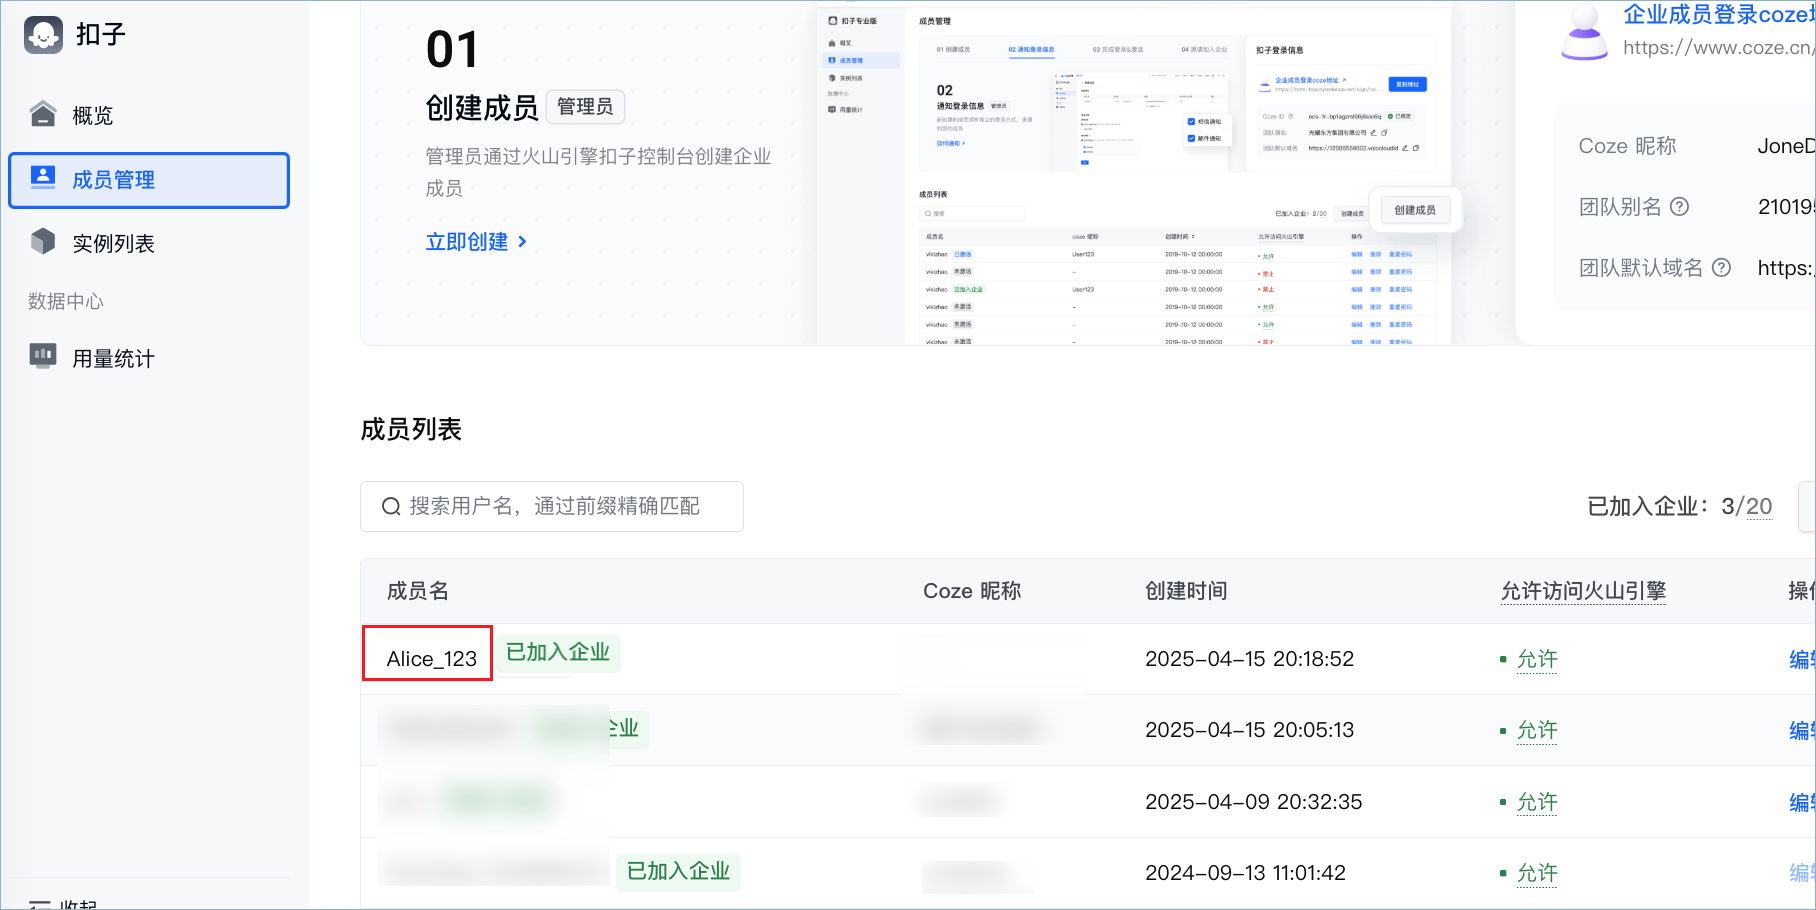Screen dimensions: 1816x910
Task: Click Alice_123's 已加入企业 status tag
Action: (558, 653)
